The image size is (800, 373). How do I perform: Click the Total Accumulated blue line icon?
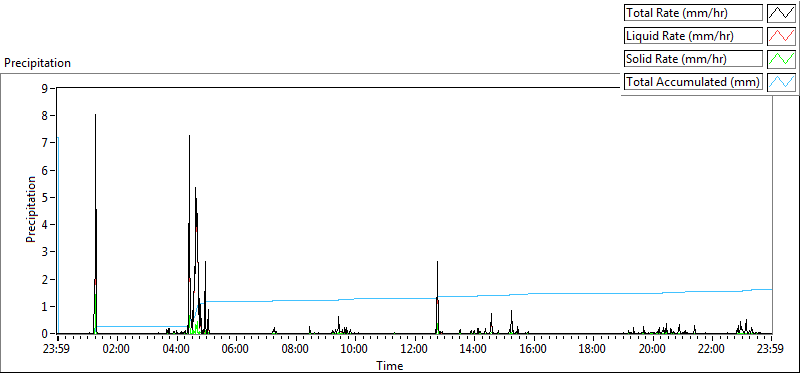click(x=782, y=82)
